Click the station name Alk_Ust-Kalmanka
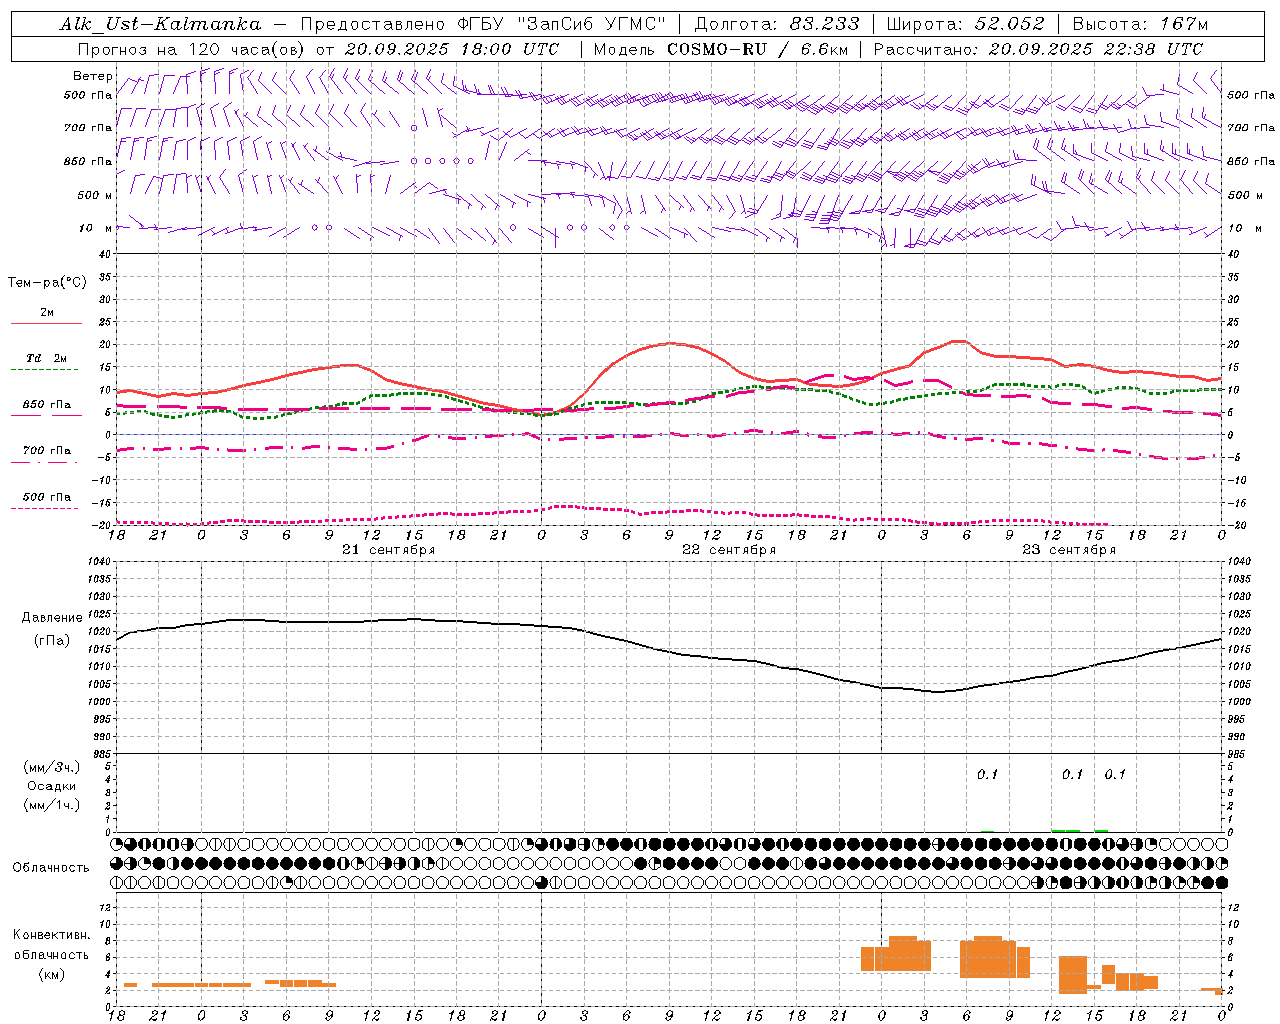 160,24
